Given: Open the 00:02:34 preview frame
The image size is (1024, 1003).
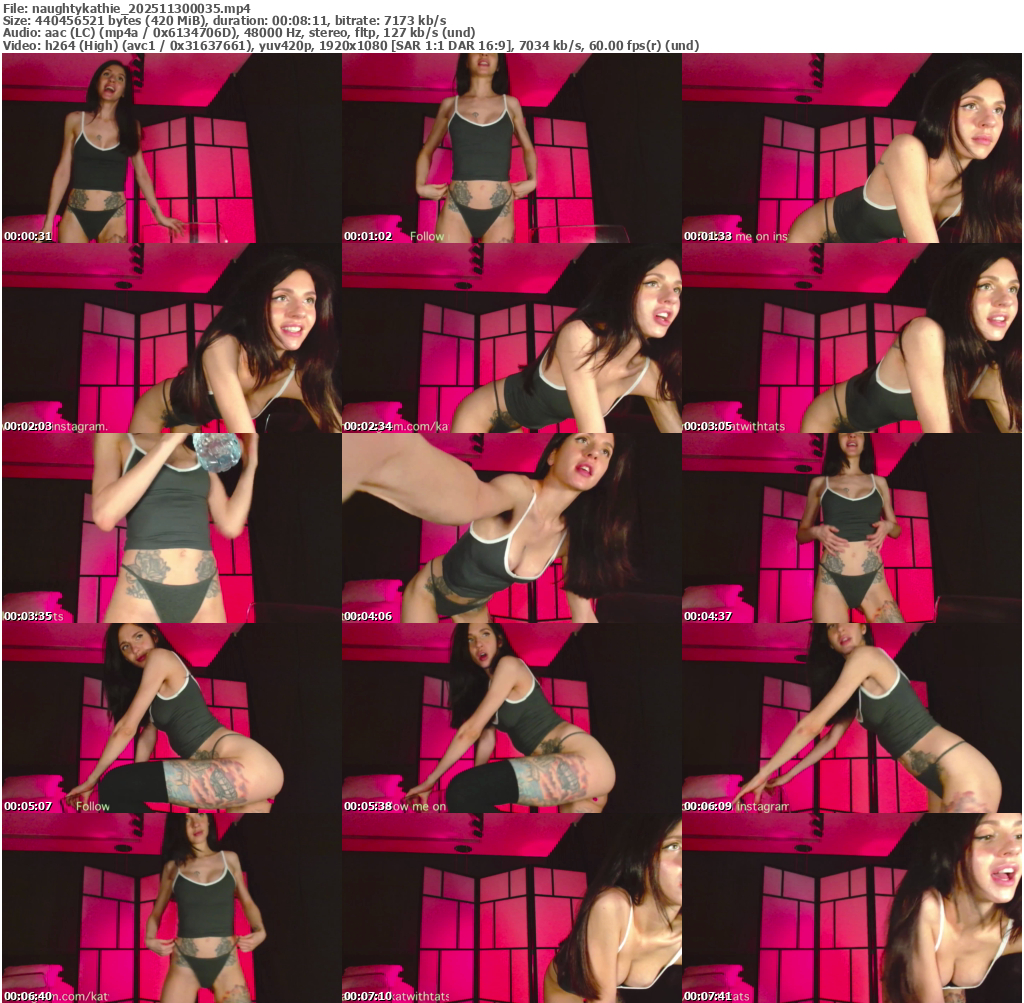Looking at the screenshot, I should click(511, 338).
